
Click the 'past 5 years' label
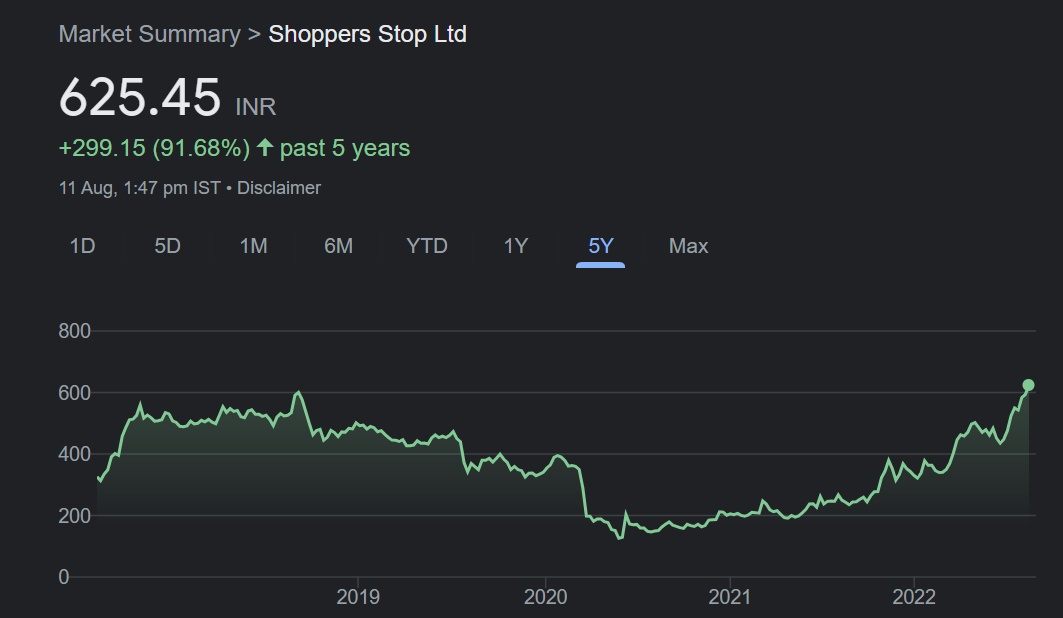point(345,148)
